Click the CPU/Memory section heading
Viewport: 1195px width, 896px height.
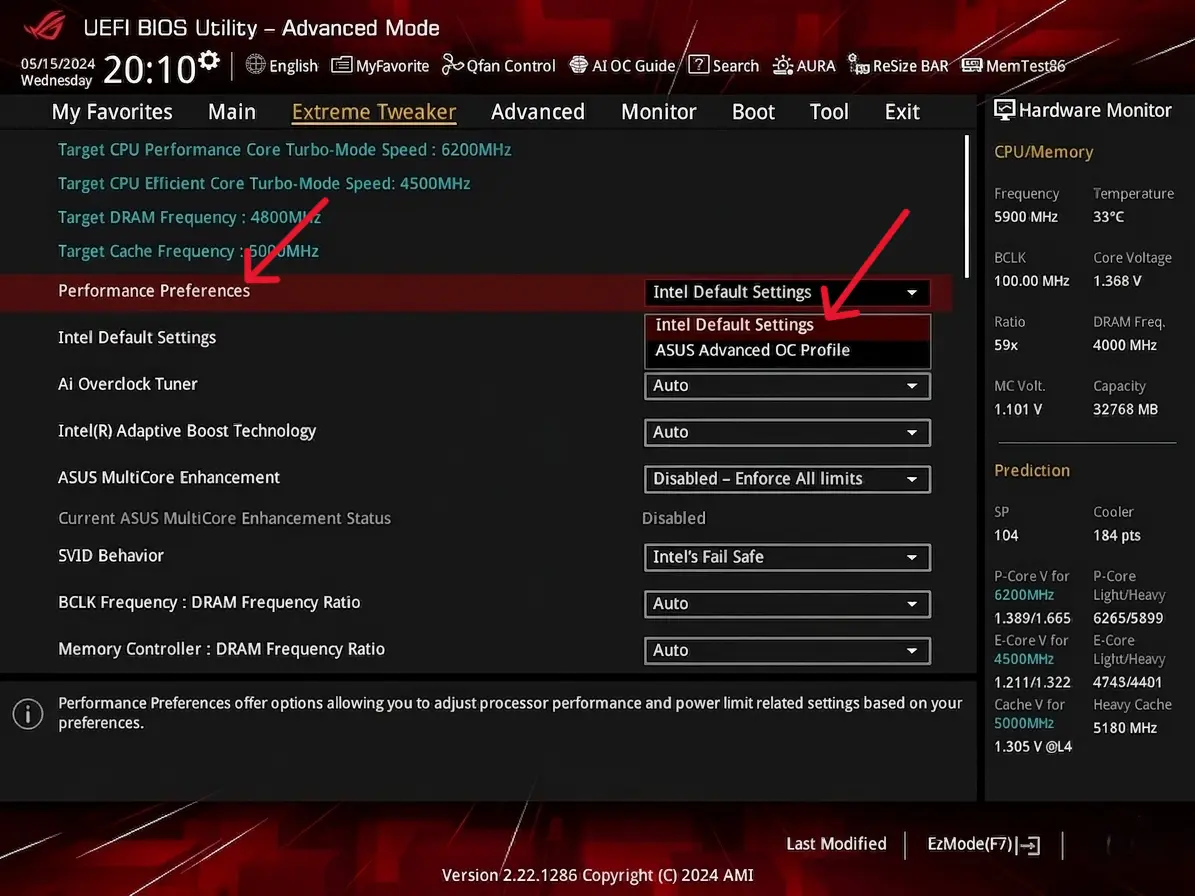[1043, 152]
